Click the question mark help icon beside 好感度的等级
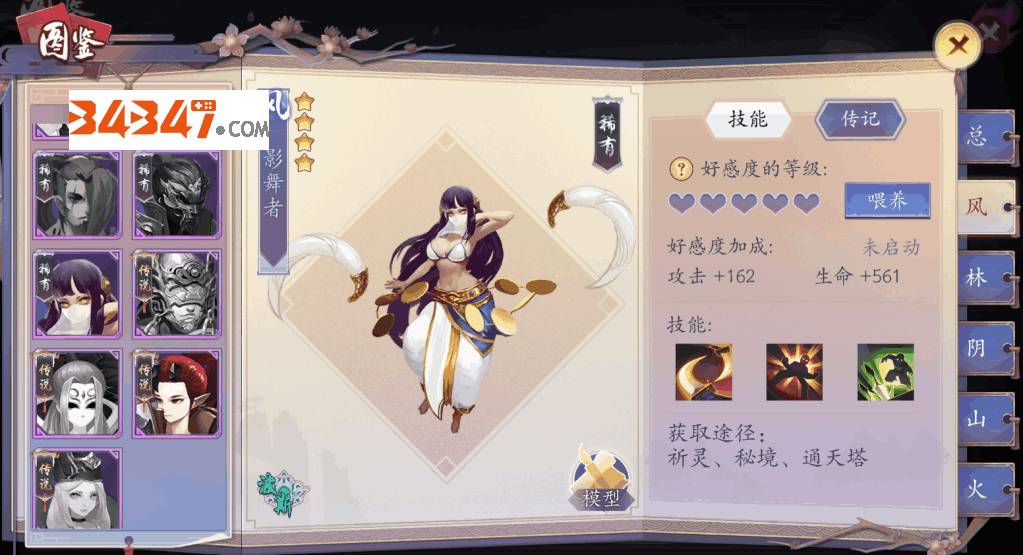This screenshot has height=555, width=1023. click(x=681, y=170)
